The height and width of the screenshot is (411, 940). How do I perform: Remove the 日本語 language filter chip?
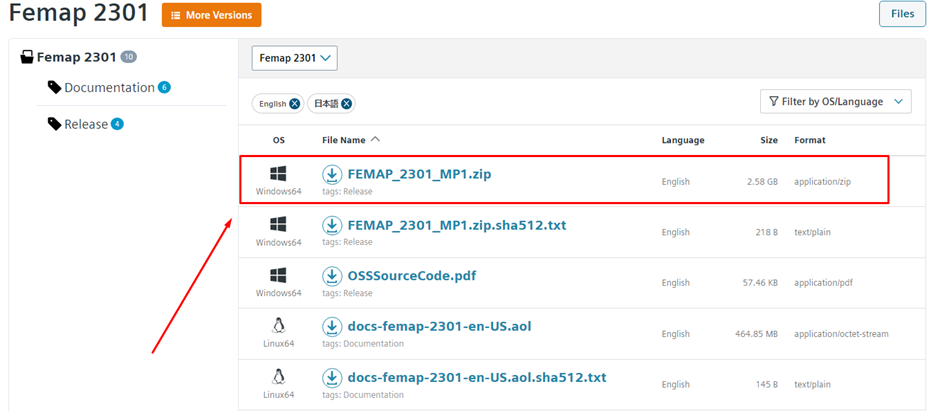click(347, 104)
